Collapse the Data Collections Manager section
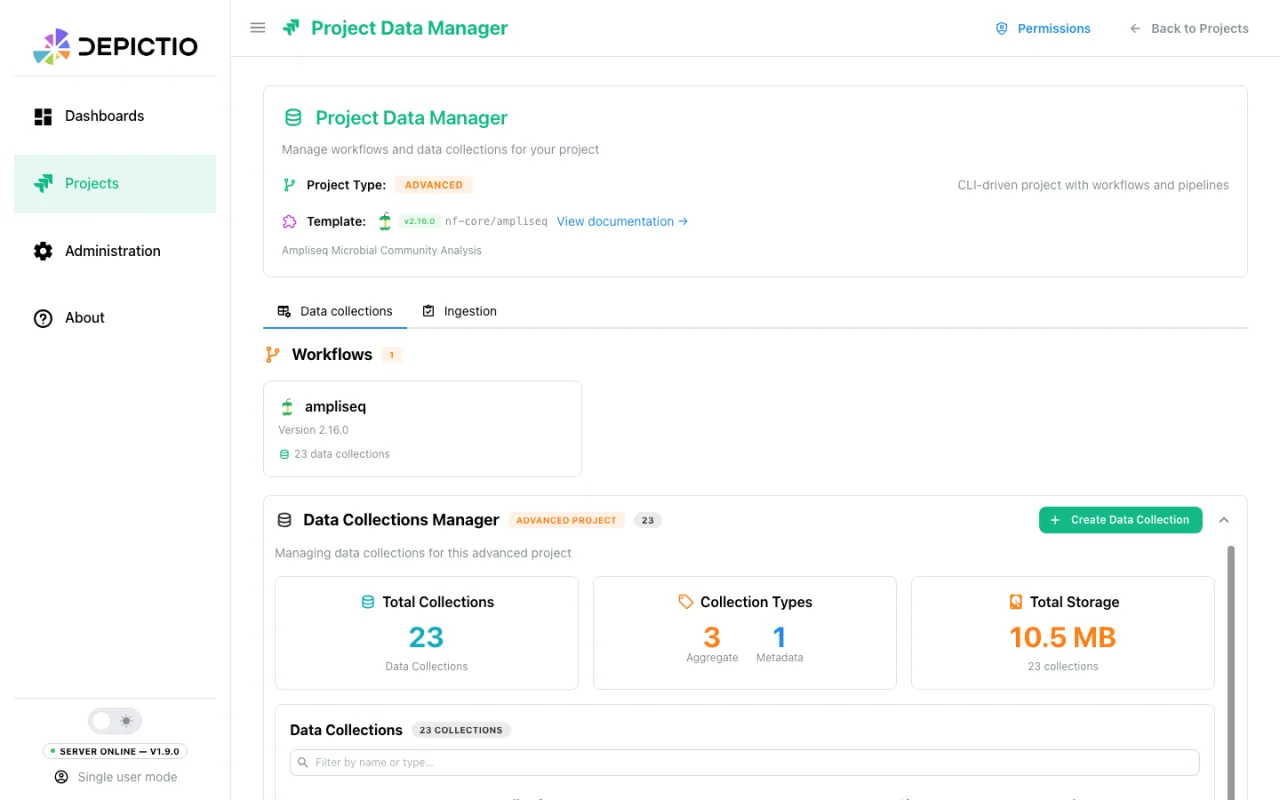 (x=1224, y=520)
